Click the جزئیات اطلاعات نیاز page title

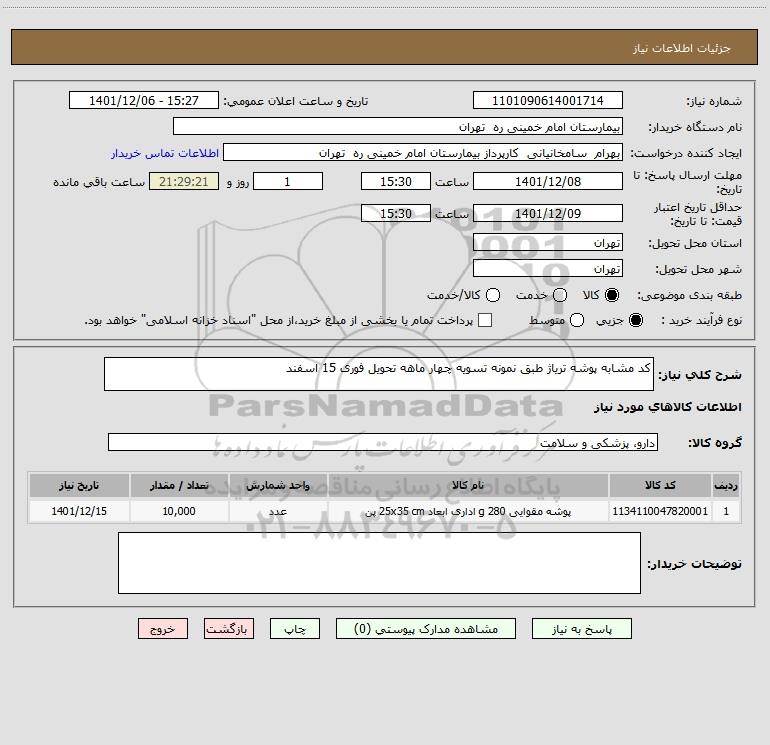point(681,48)
